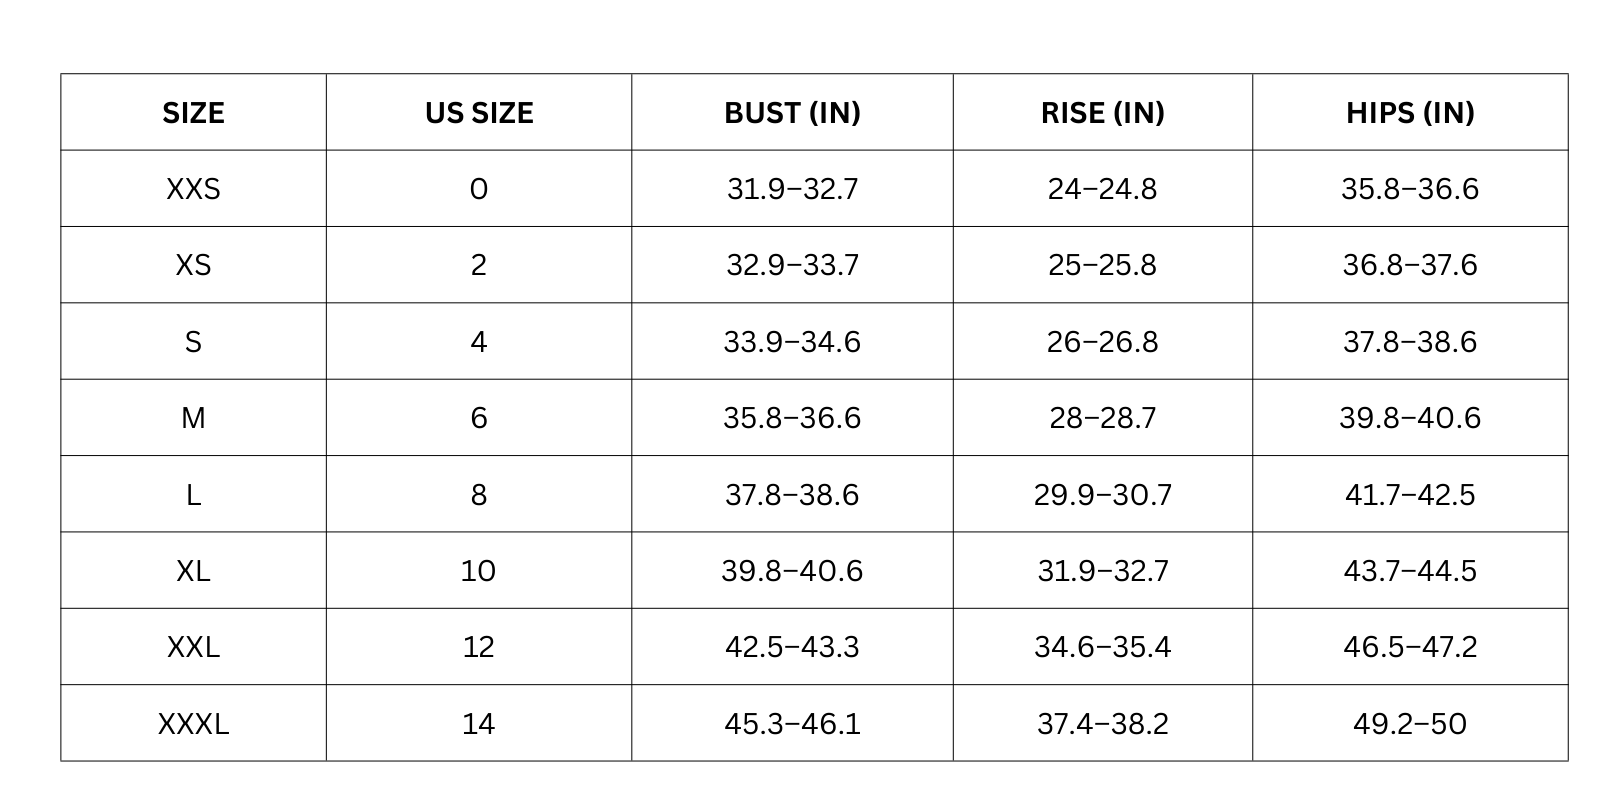This screenshot has width=1600, height=800.
Task: Click bust value 31.9–32.7
Action: (792, 188)
